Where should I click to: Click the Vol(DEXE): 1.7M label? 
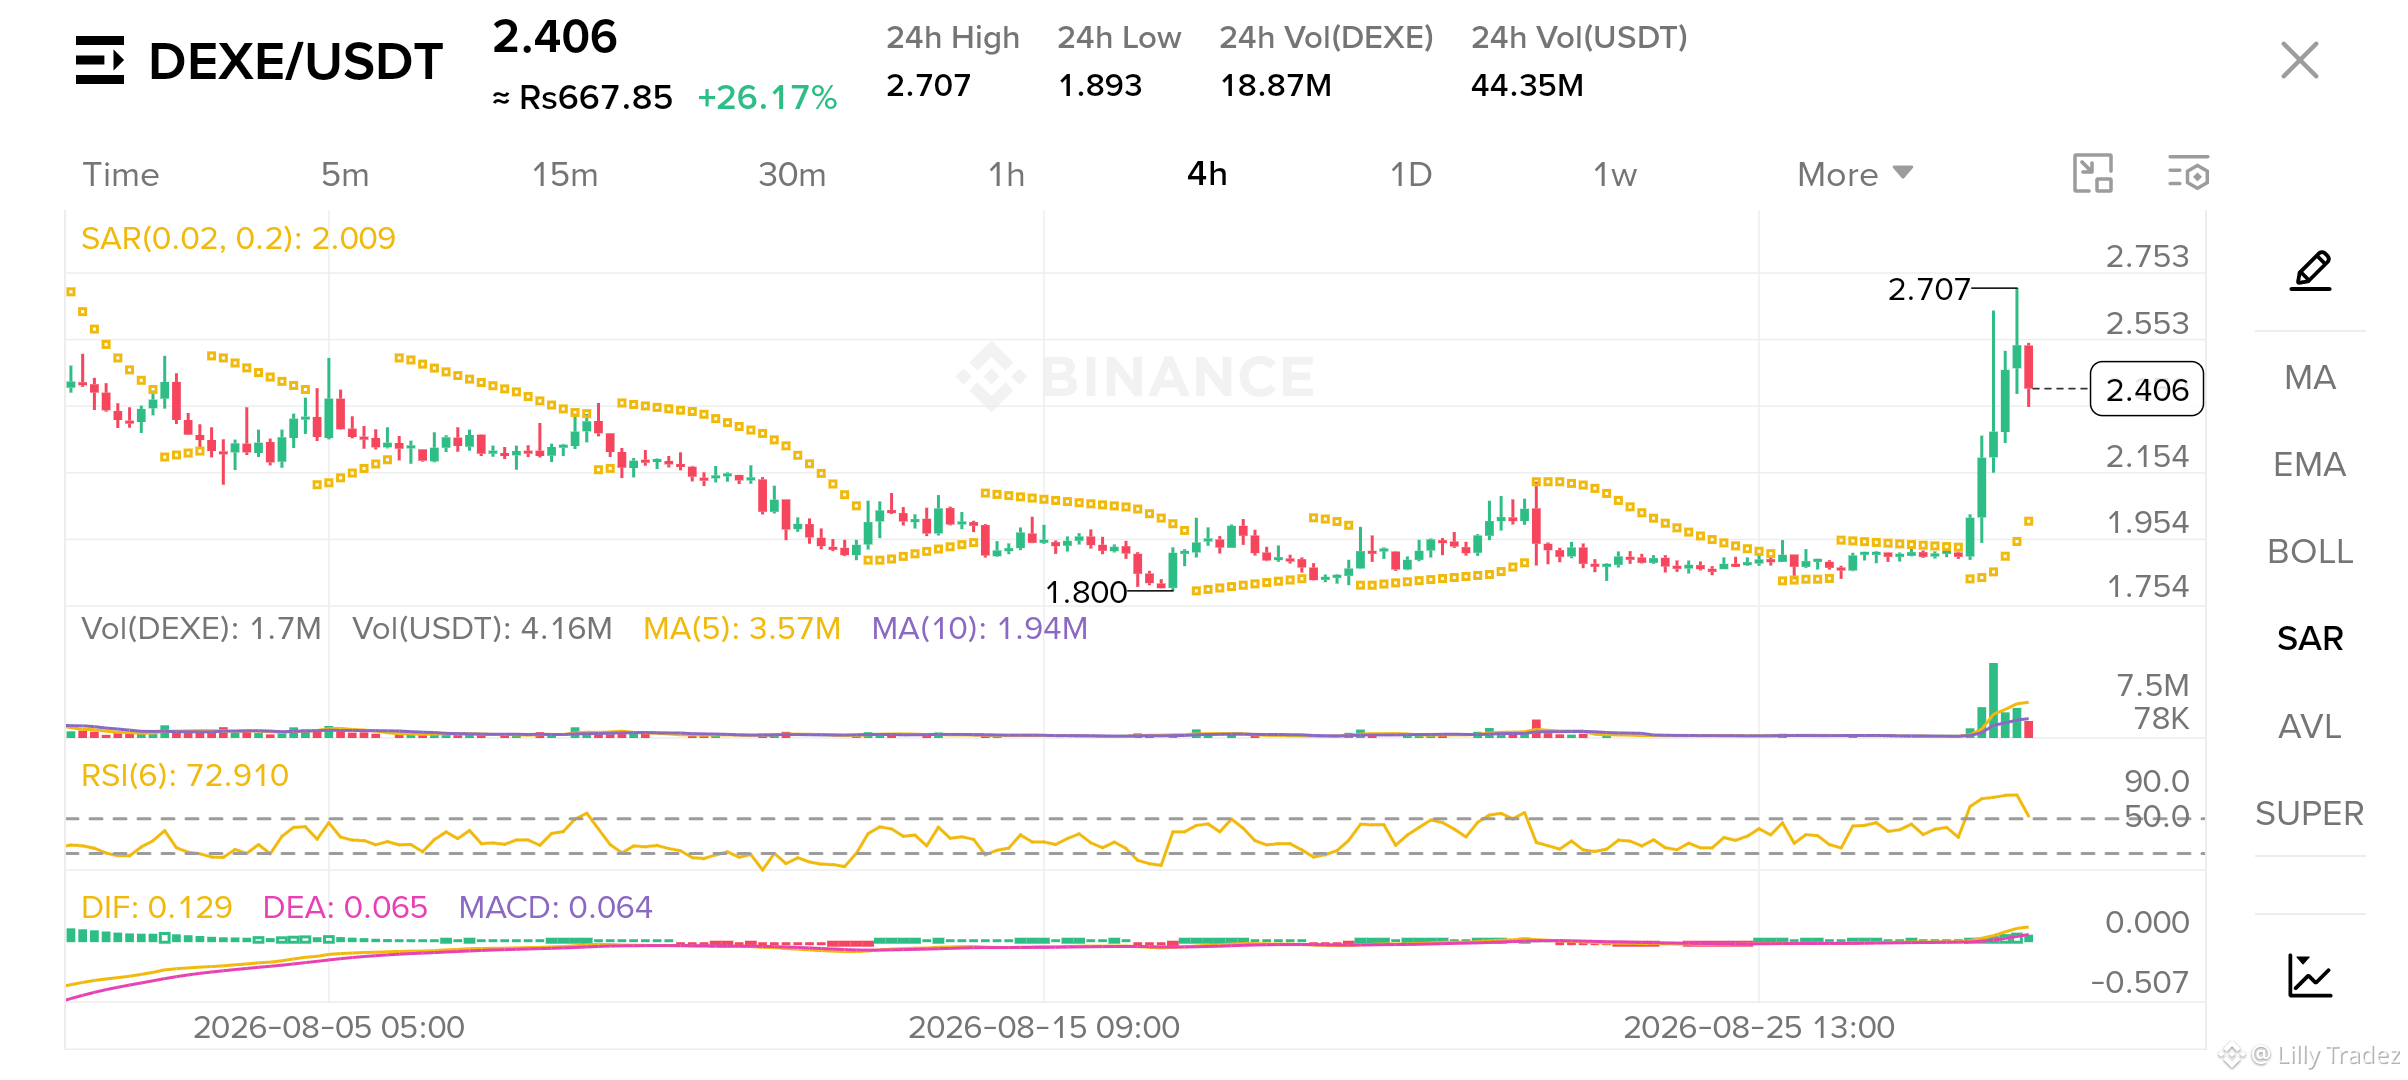(x=201, y=628)
